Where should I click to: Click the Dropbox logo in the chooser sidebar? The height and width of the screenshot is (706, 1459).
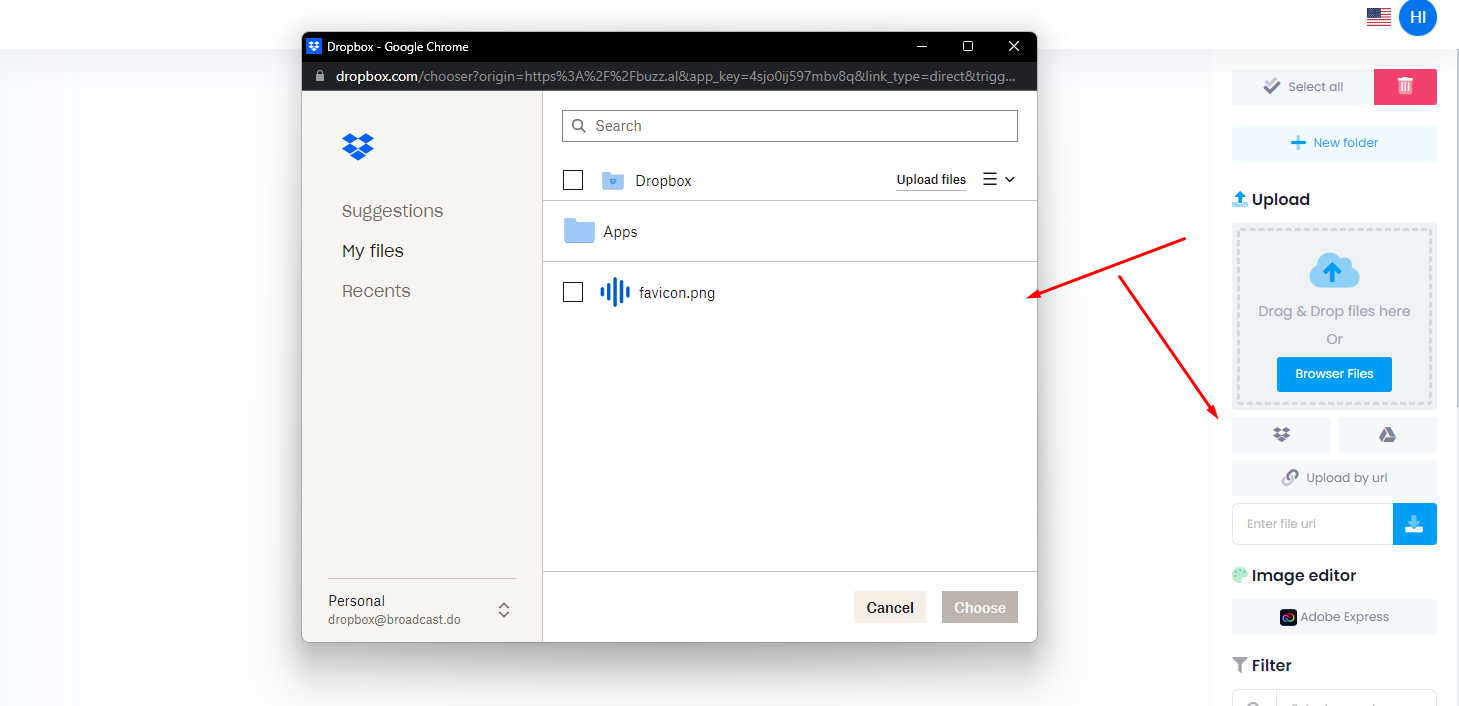358,146
